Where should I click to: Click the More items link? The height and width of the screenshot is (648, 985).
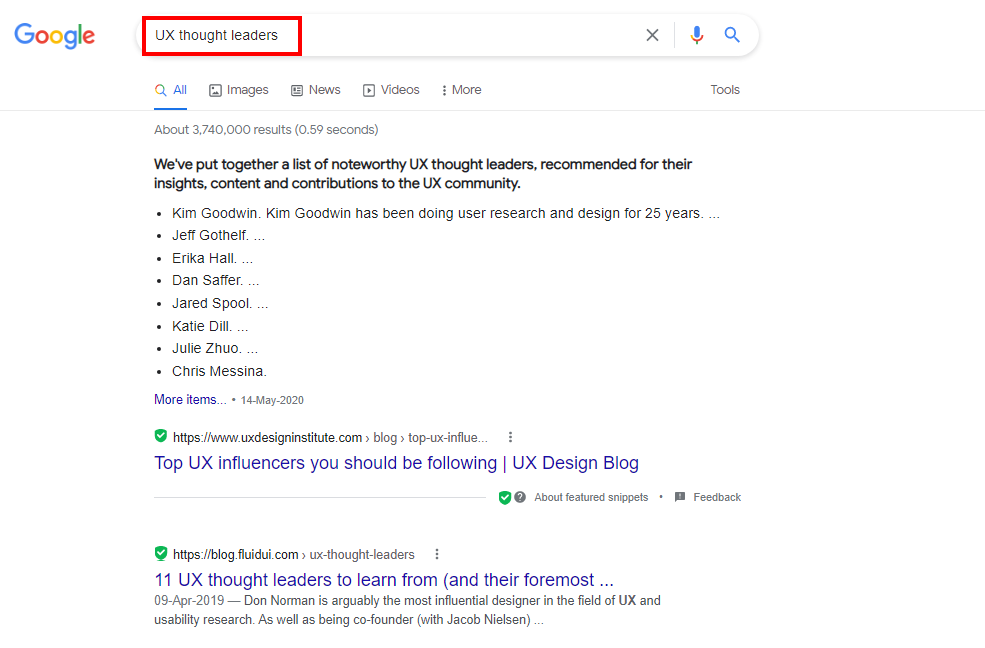190,399
